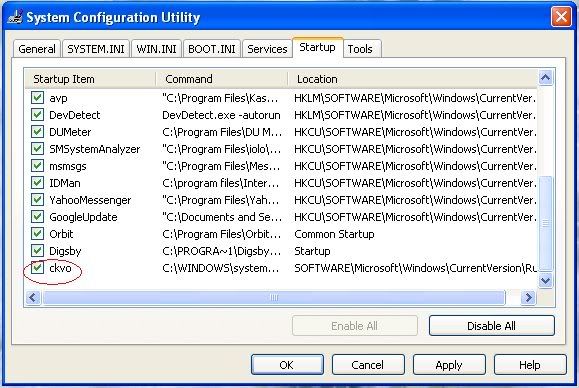Screen dimensions: 579x388
Task: Click the OK button
Action: click(x=287, y=365)
